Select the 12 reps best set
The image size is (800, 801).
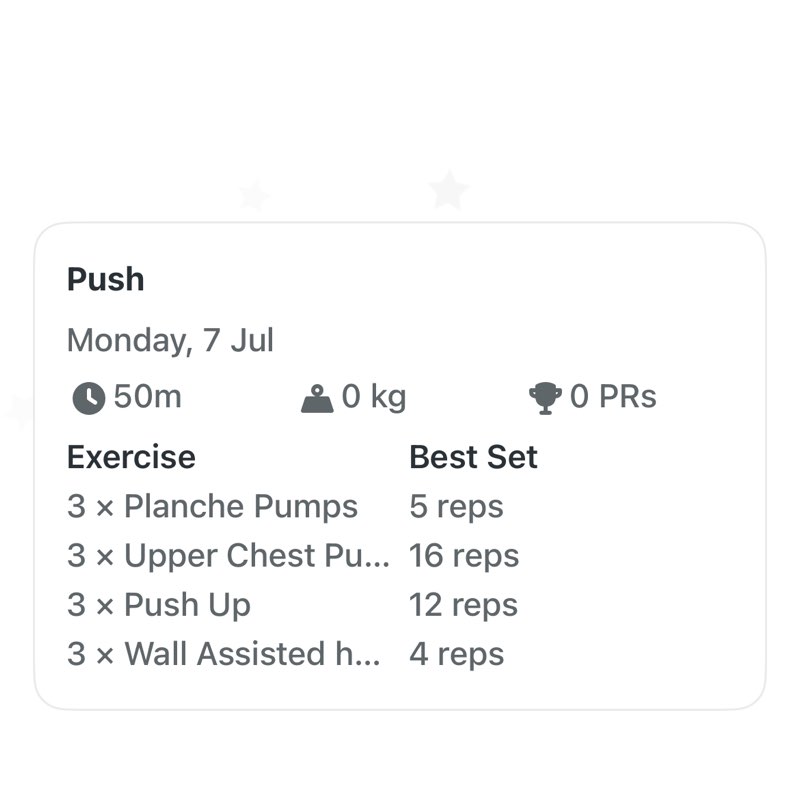pos(463,605)
